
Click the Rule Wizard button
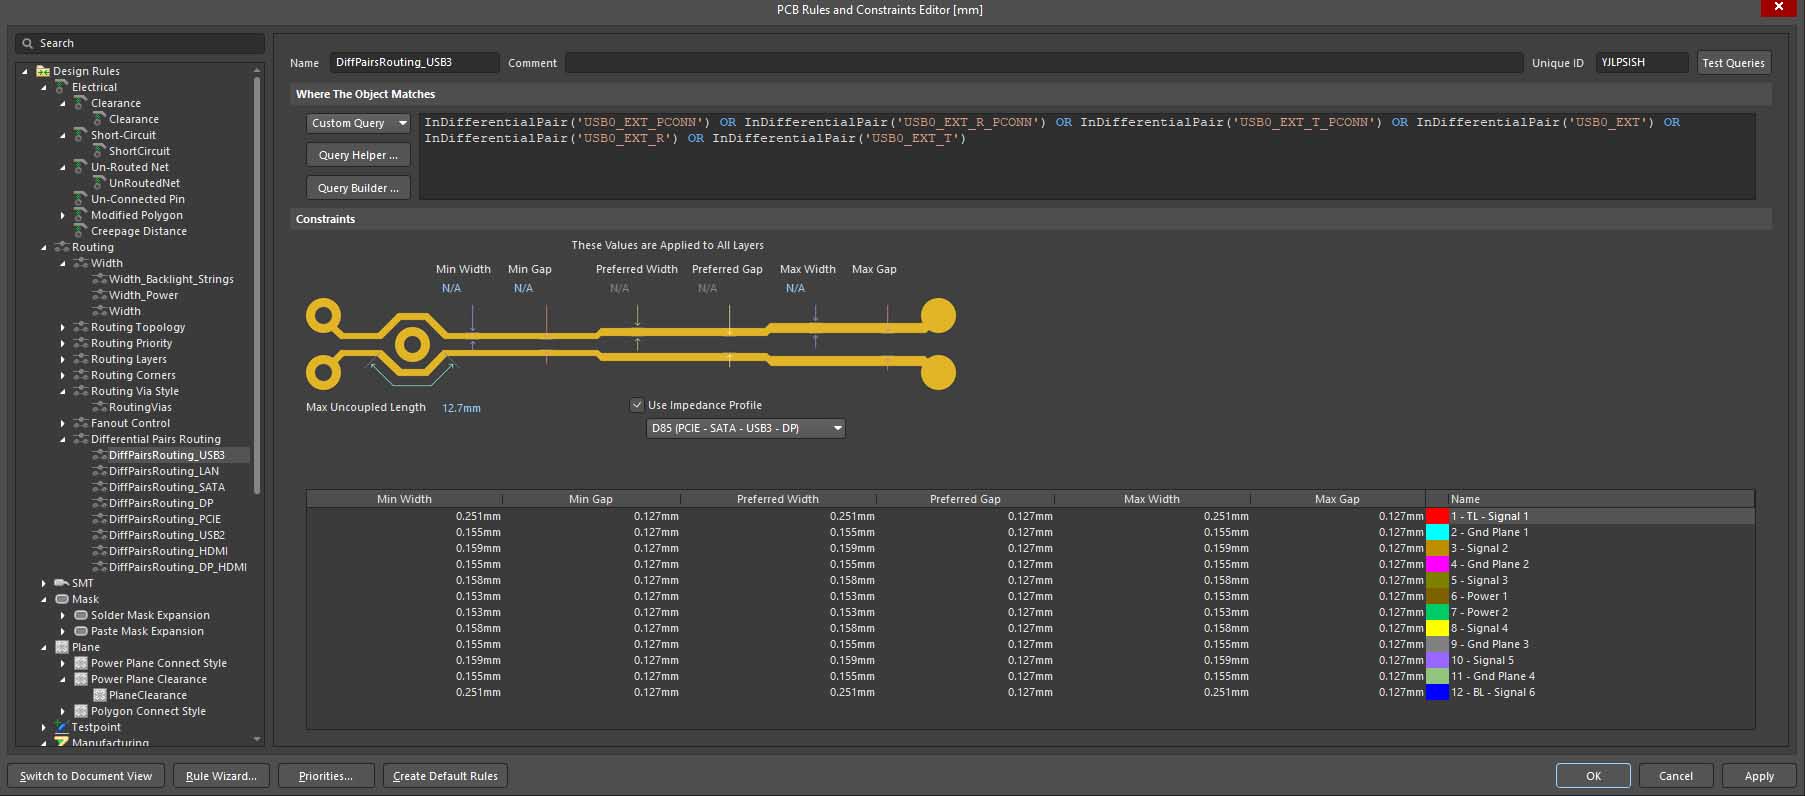tap(221, 776)
